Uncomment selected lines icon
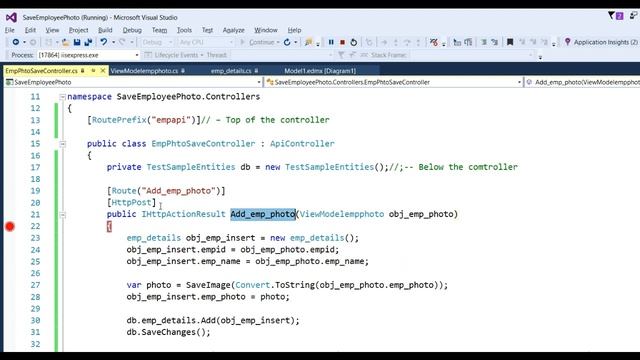 click(x=495, y=42)
